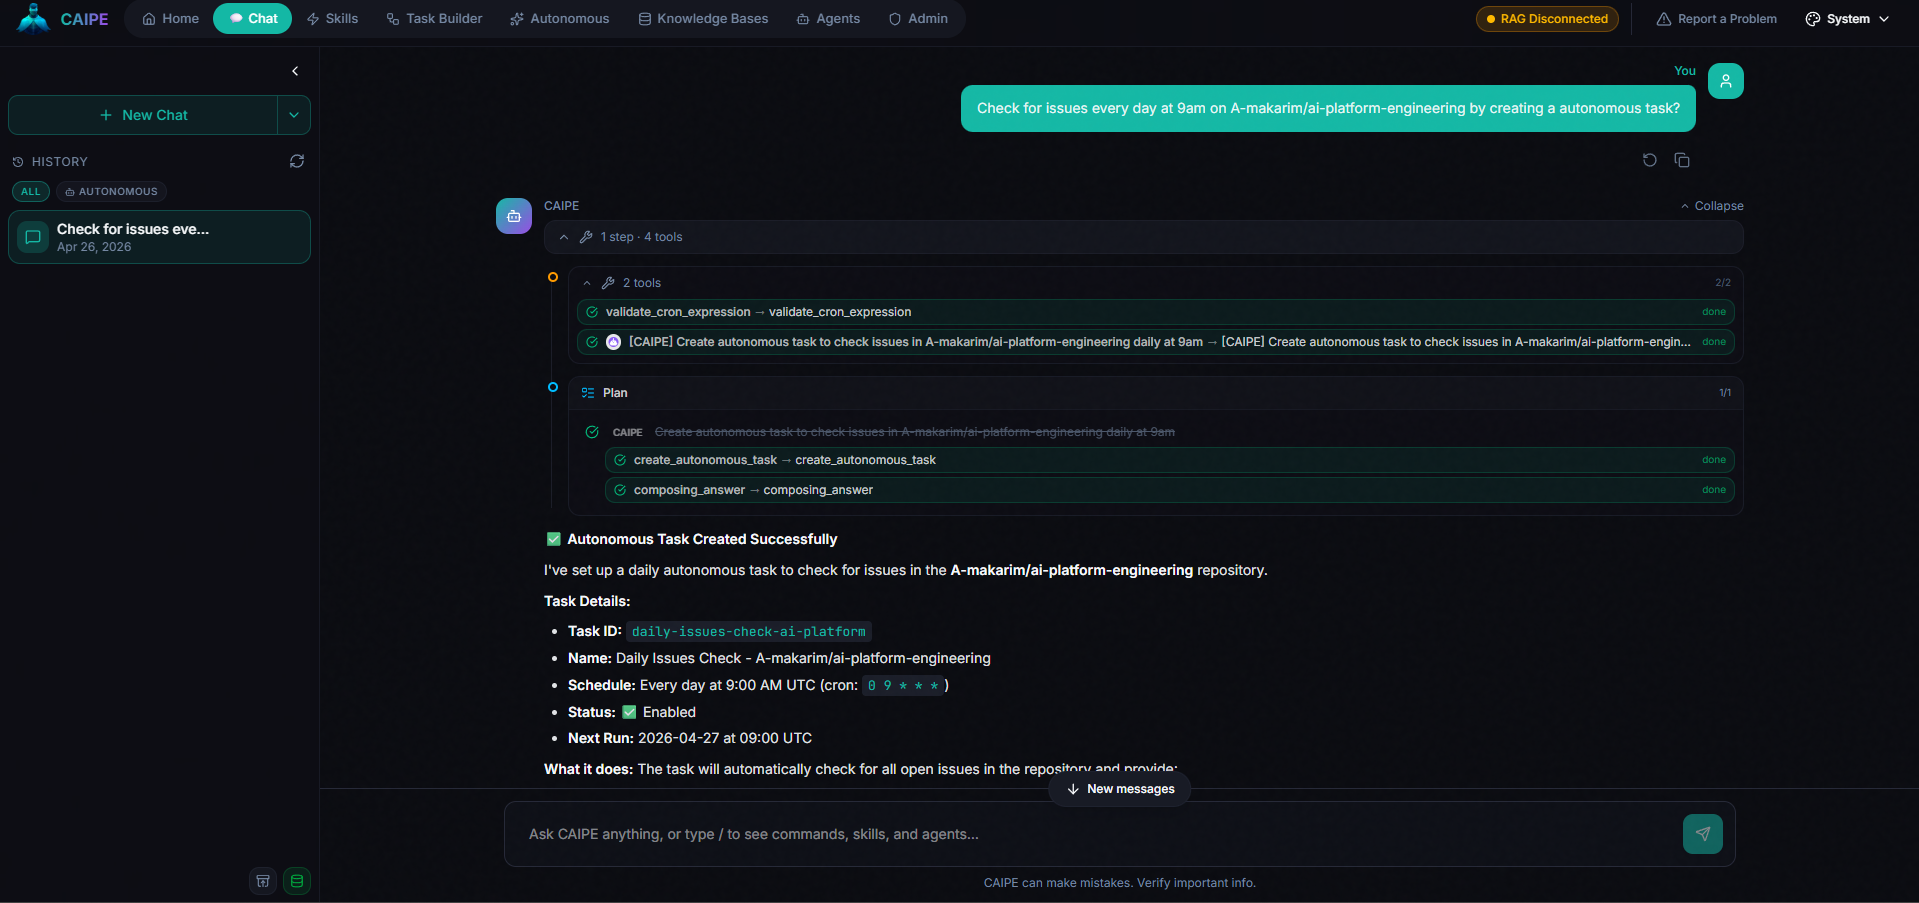Collapse the 2 tools section chevron
Screen dimensions: 1919x903
(588, 283)
